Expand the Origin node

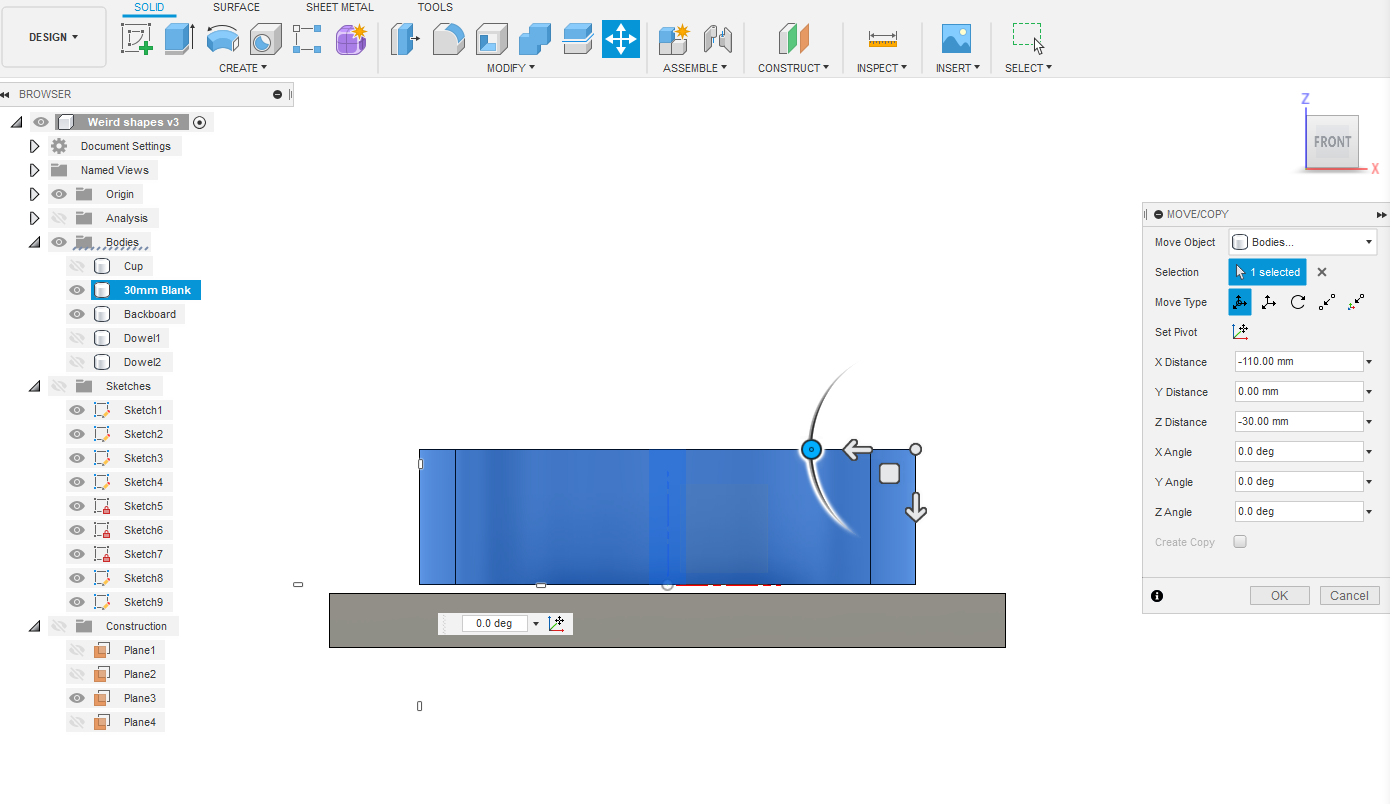(35, 194)
